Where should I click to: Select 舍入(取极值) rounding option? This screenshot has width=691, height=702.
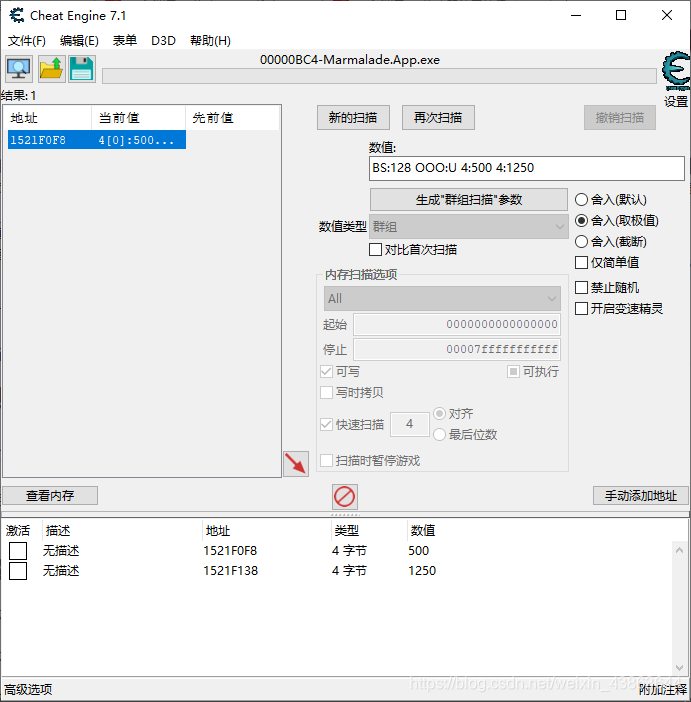[617, 221]
